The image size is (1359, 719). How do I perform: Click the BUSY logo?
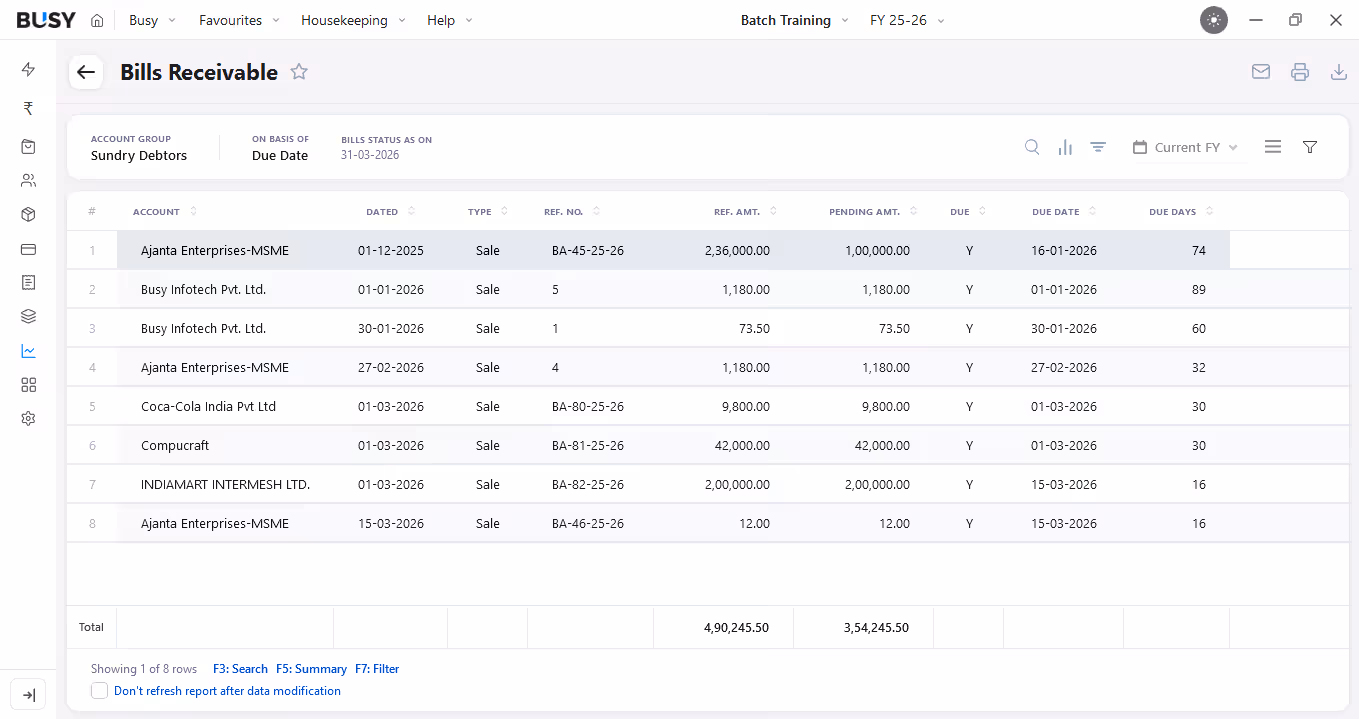tap(46, 20)
